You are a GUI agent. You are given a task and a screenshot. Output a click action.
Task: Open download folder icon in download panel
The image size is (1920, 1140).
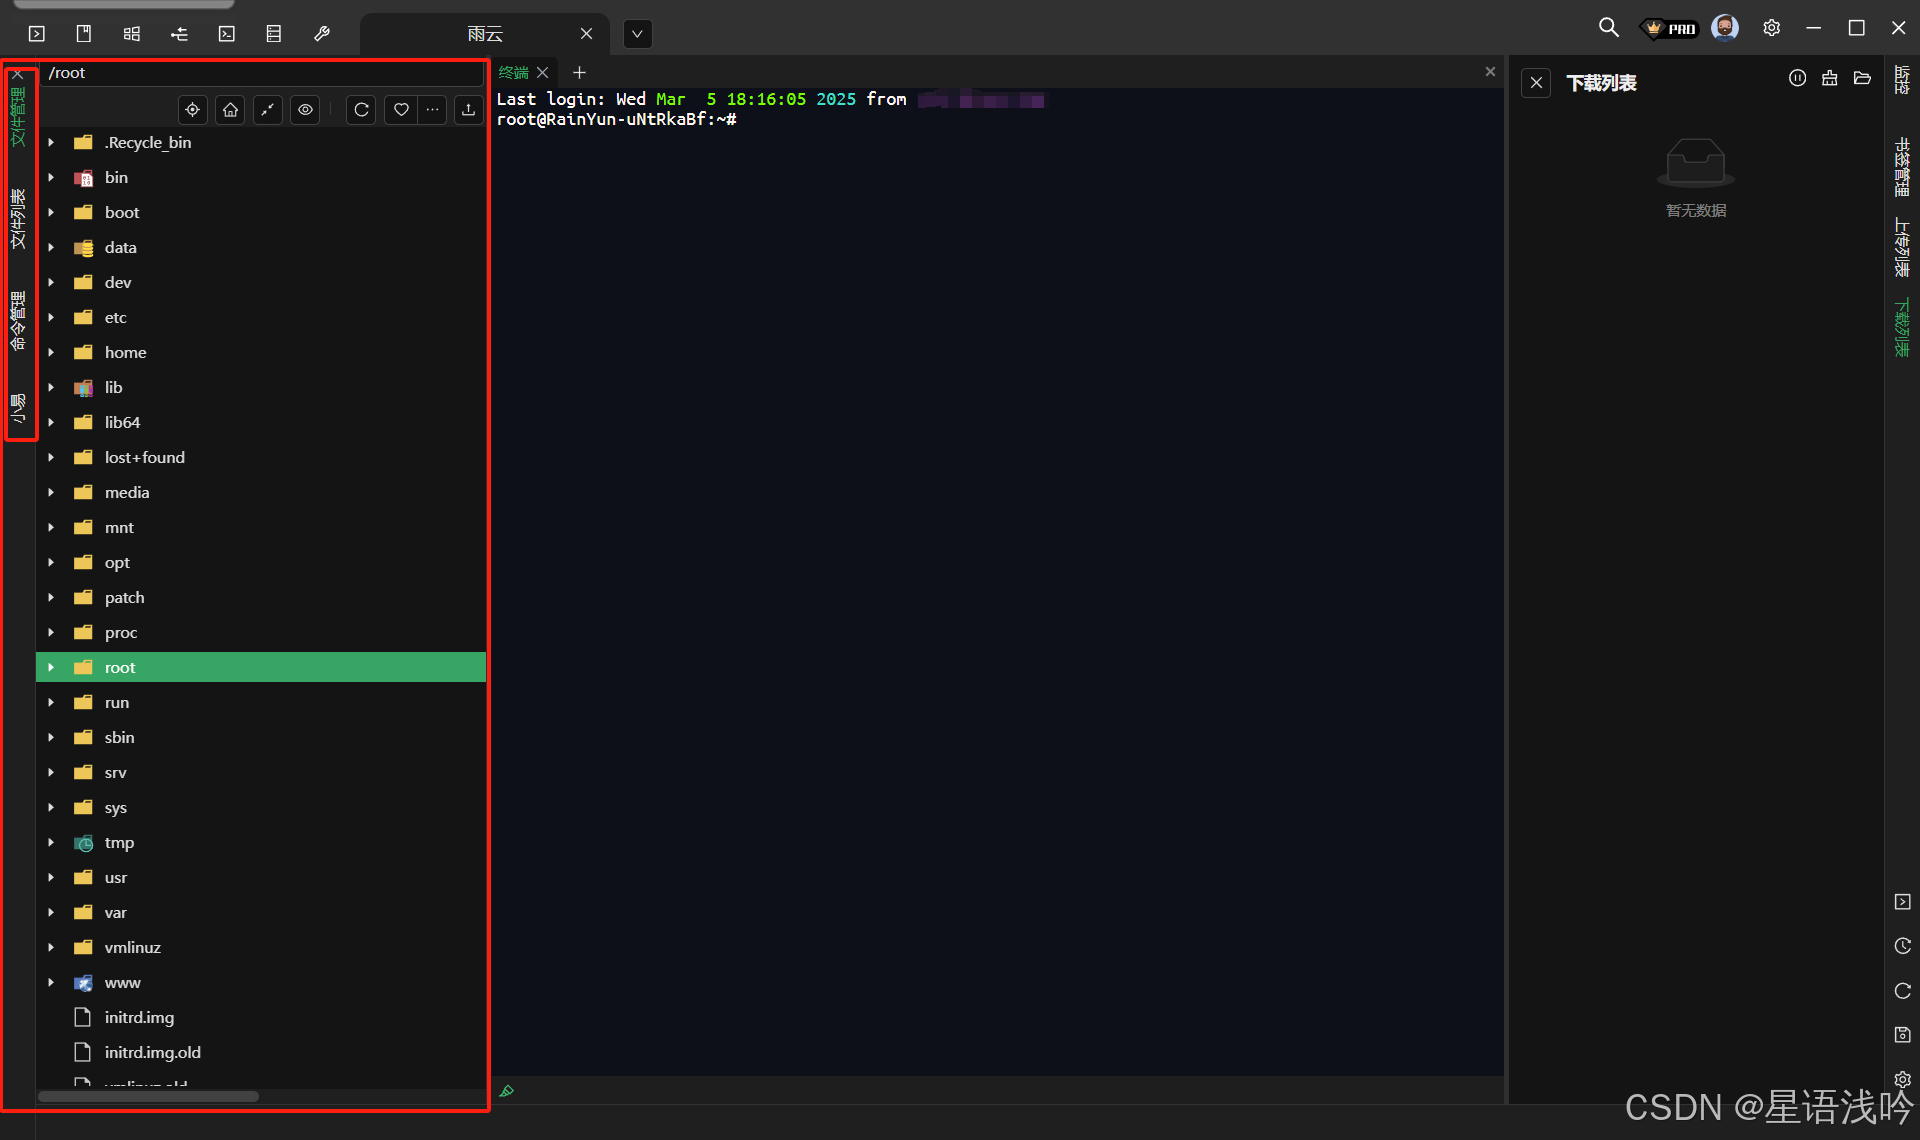[x=1862, y=79]
